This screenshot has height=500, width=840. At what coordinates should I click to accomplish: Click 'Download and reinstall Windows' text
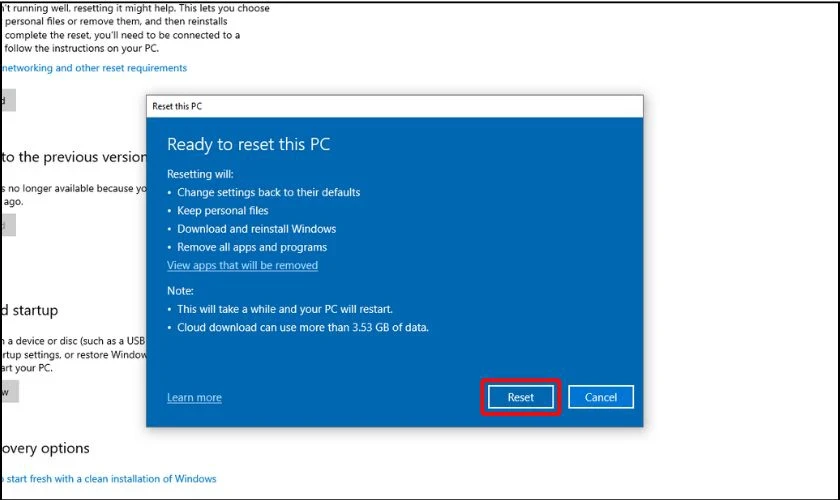click(x=257, y=228)
